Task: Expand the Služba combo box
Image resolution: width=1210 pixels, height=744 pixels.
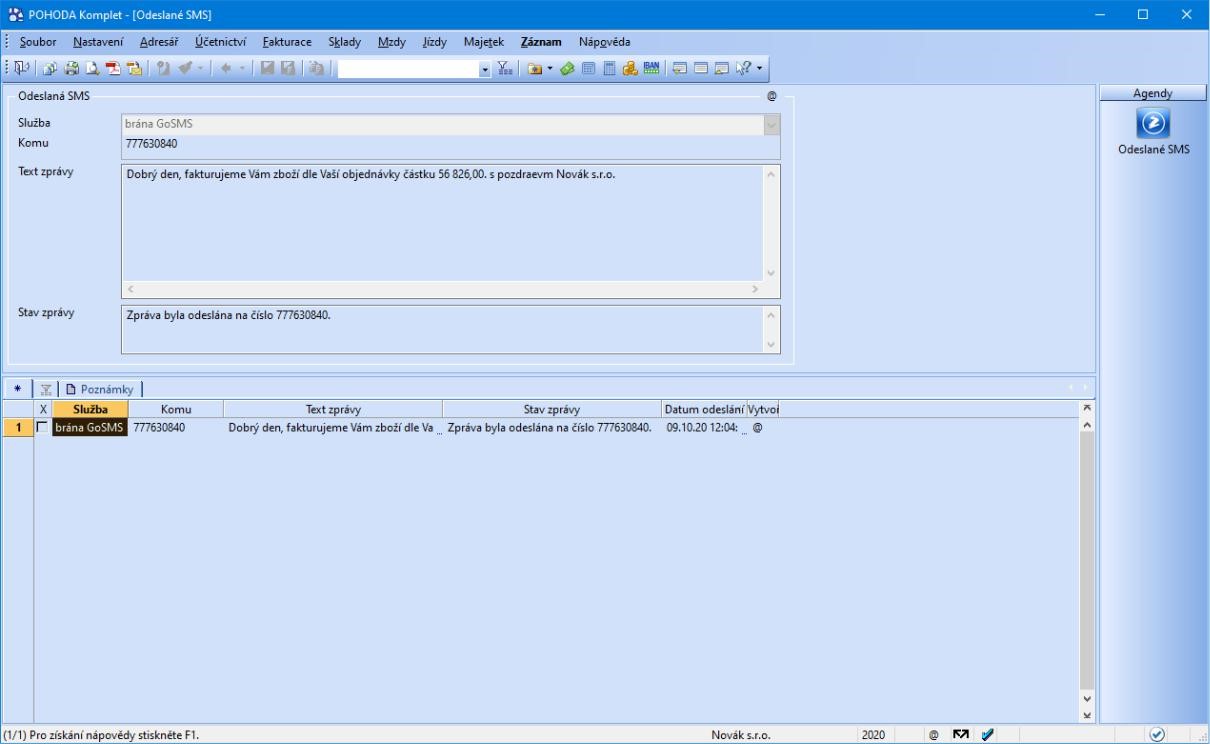Action: click(771, 124)
